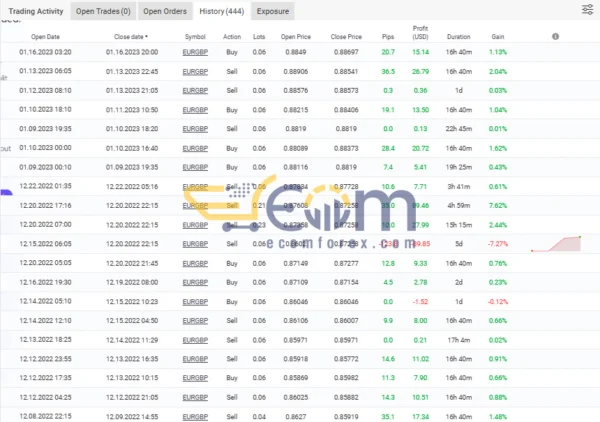The height and width of the screenshot is (422, 600).
Task: Open EURGBP link in 12.14.2022 12:10 row
Action: (x=195, y=321)
